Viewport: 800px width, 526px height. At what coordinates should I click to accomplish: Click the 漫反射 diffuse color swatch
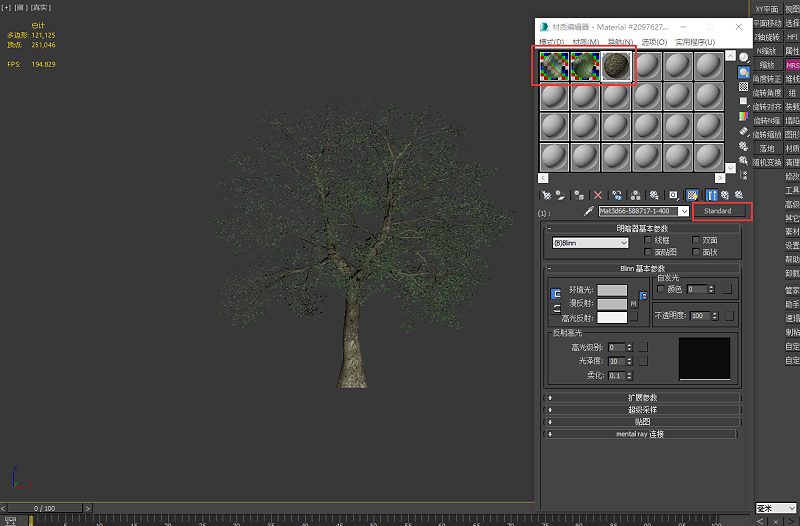(612, 304)
